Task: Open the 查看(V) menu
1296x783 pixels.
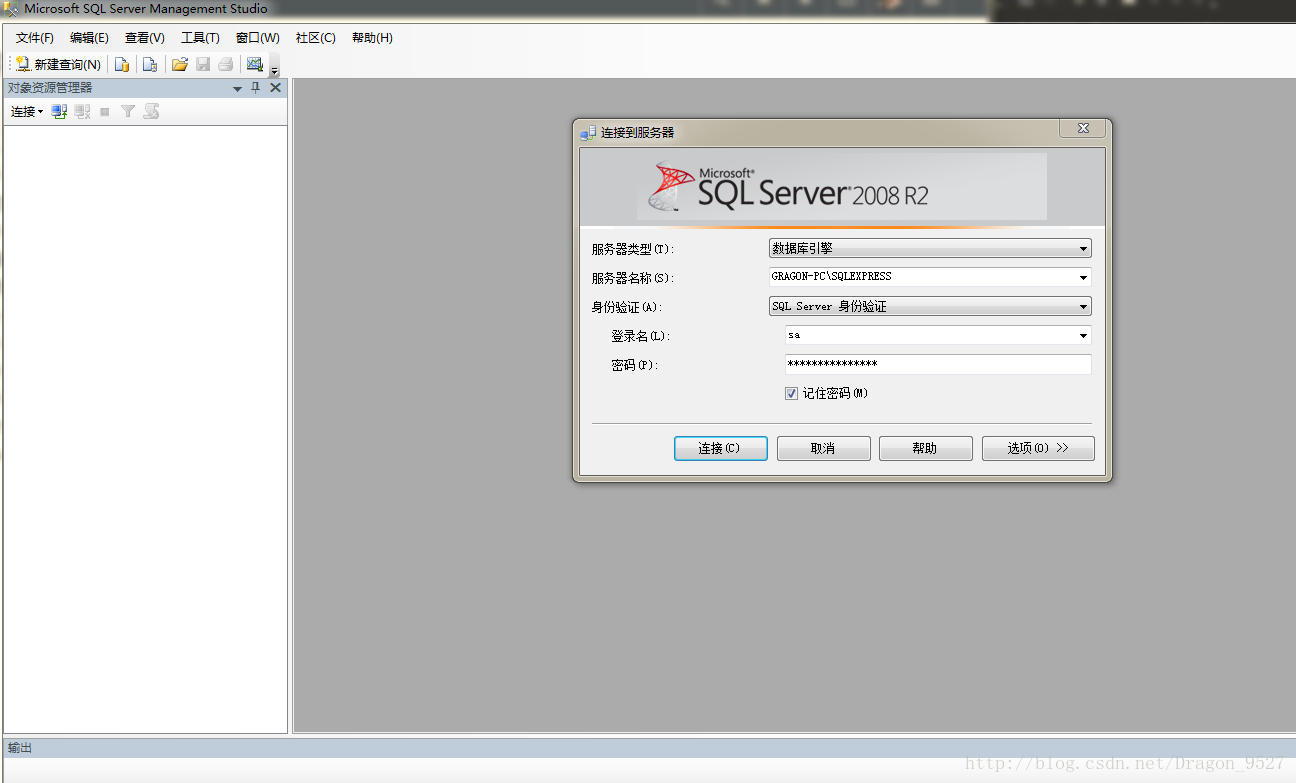Action: [x=145, y=38]
